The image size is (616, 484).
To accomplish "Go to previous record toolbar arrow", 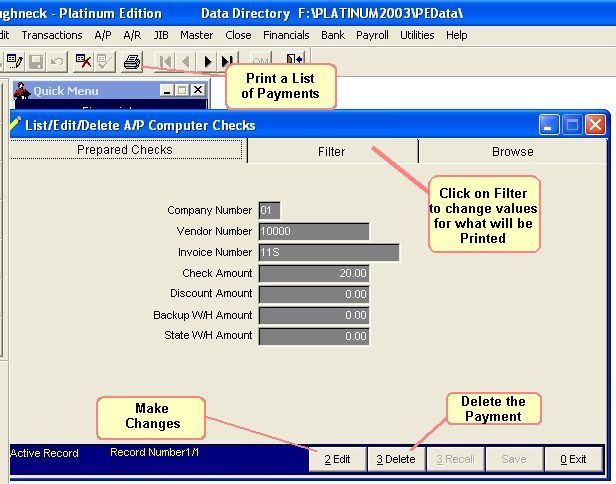I will click(186, 61).
